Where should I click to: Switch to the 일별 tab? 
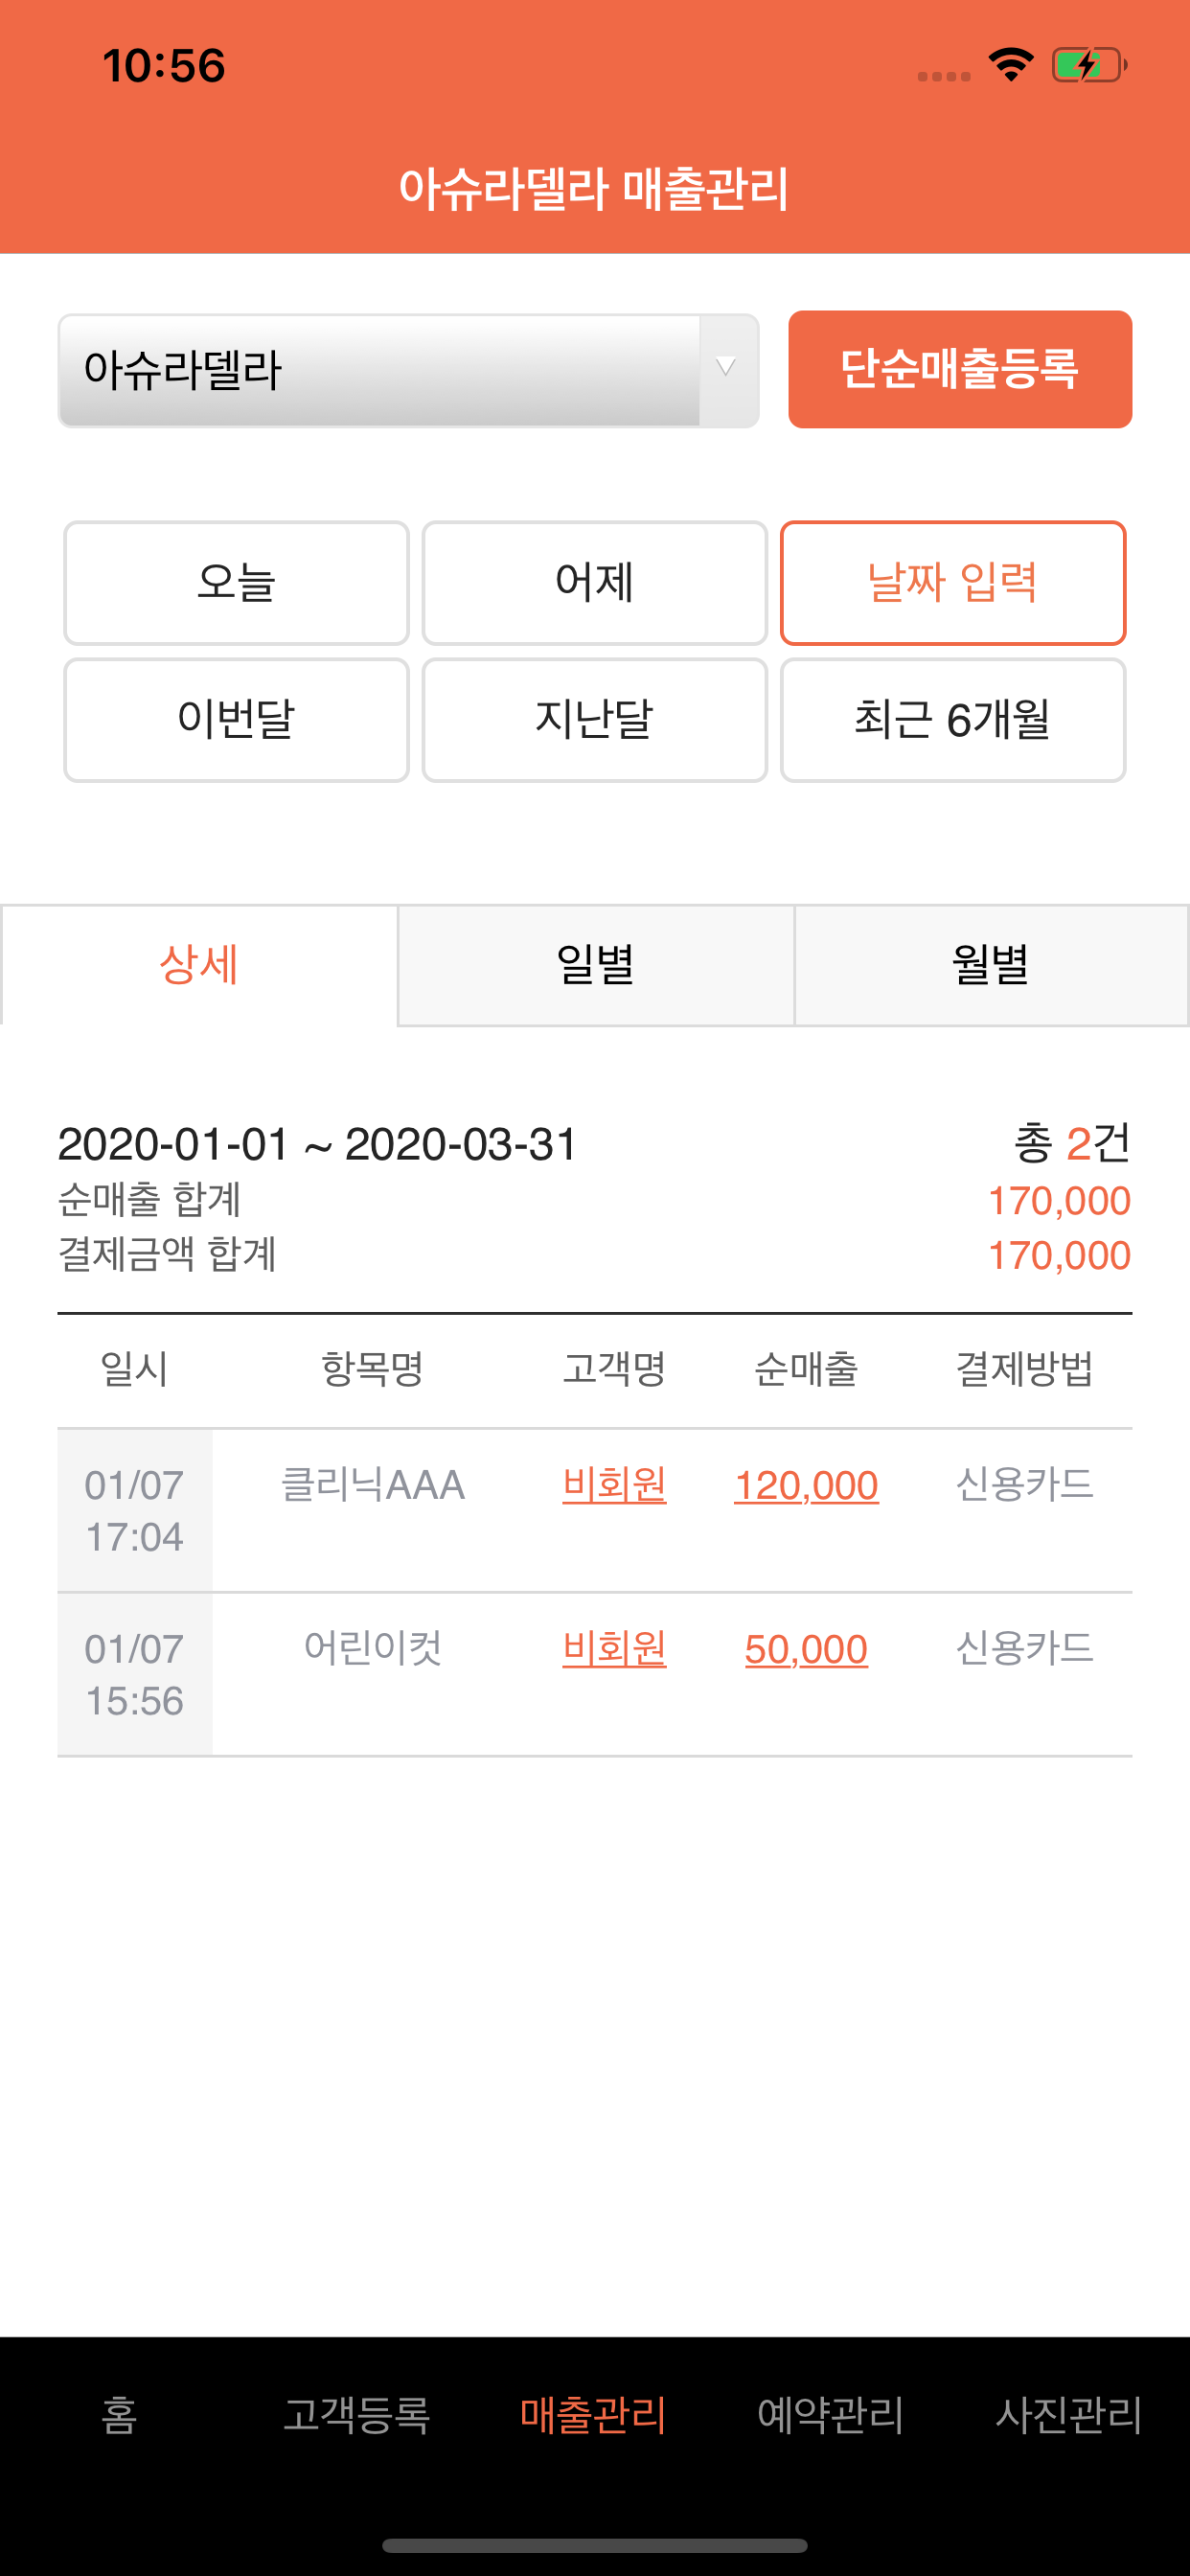(x=596, y=965)
